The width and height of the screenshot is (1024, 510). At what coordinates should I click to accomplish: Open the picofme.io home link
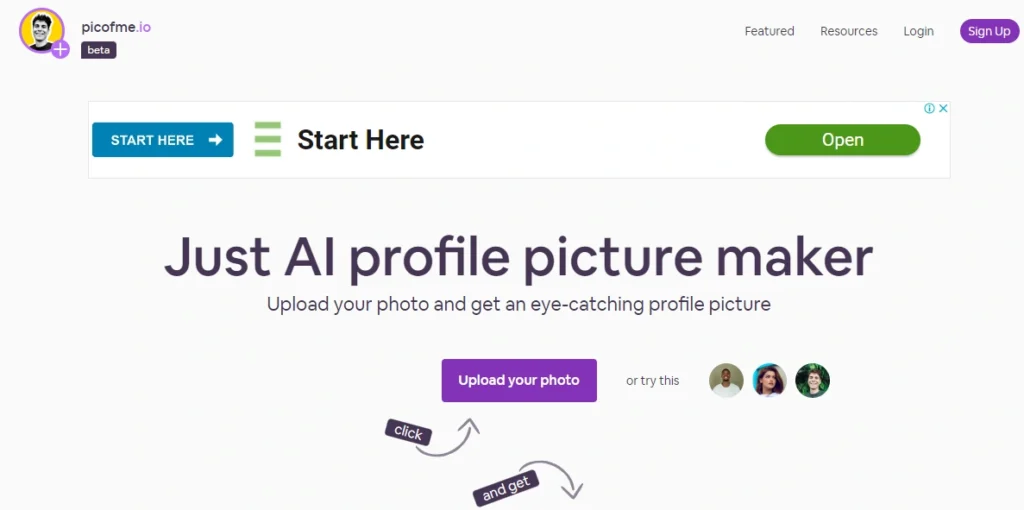point(116,27)
